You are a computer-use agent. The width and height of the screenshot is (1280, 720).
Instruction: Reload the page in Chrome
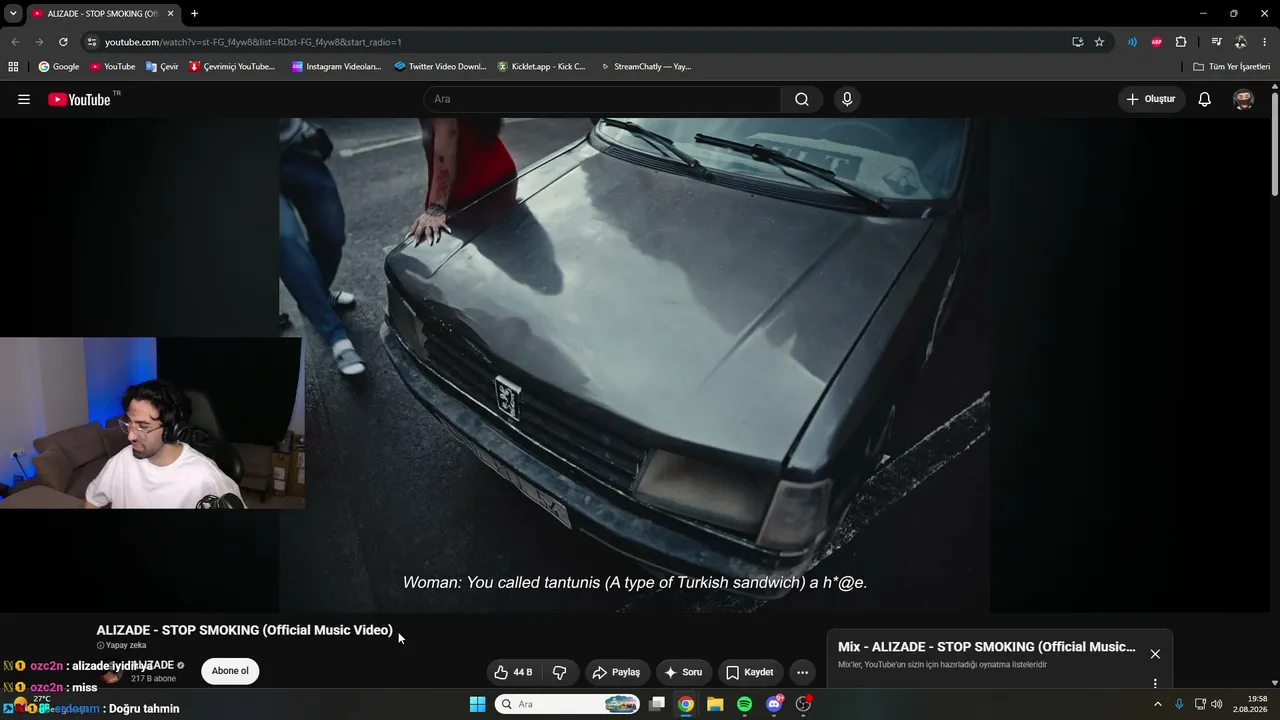(63, 42)
